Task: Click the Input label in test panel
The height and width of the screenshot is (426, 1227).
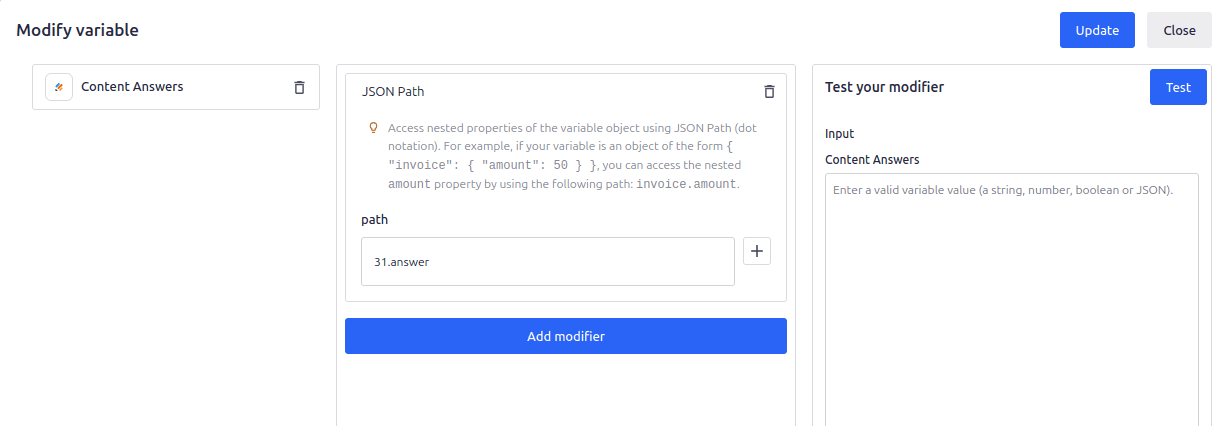Action: [x=839, y=134]
